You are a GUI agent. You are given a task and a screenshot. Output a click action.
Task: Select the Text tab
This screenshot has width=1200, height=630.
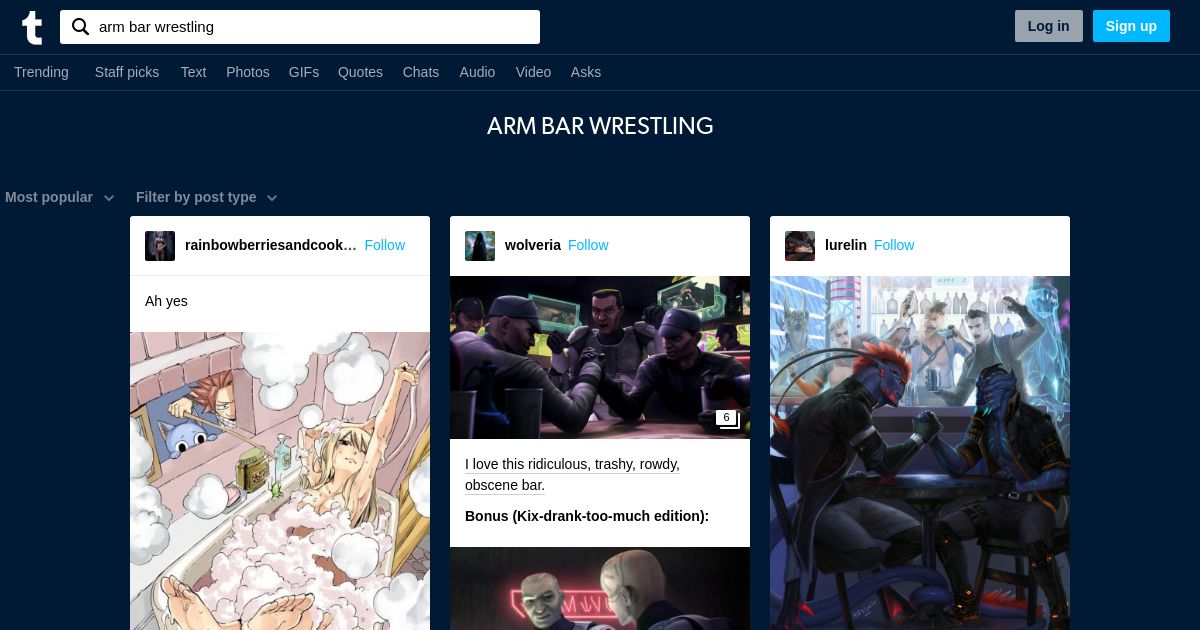click(x=193, y=72)
